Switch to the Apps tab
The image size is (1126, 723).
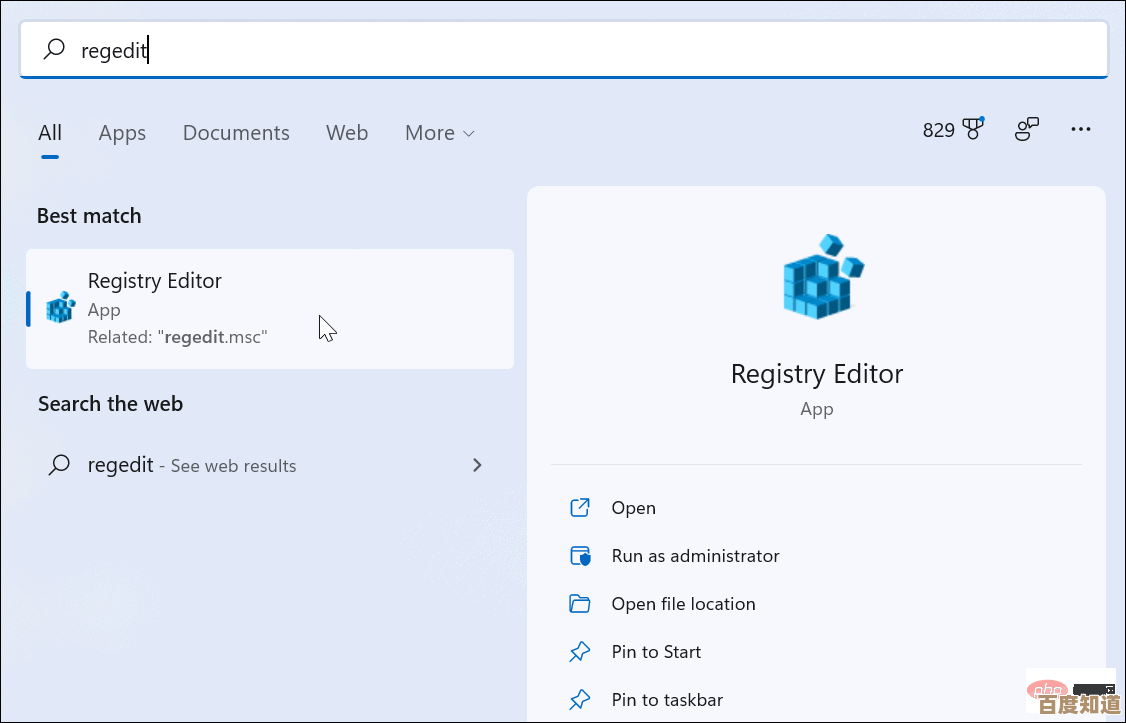pos(122,133)
